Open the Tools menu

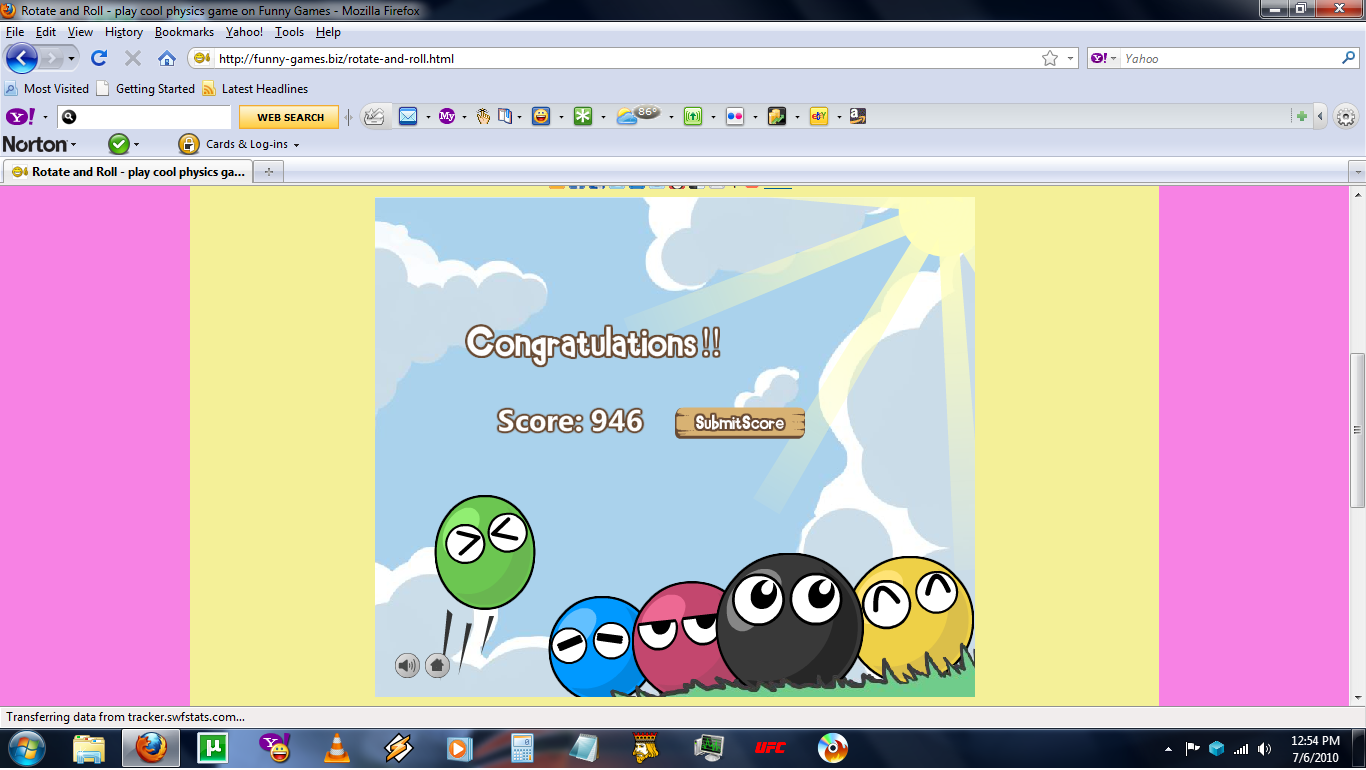[289, 32]
